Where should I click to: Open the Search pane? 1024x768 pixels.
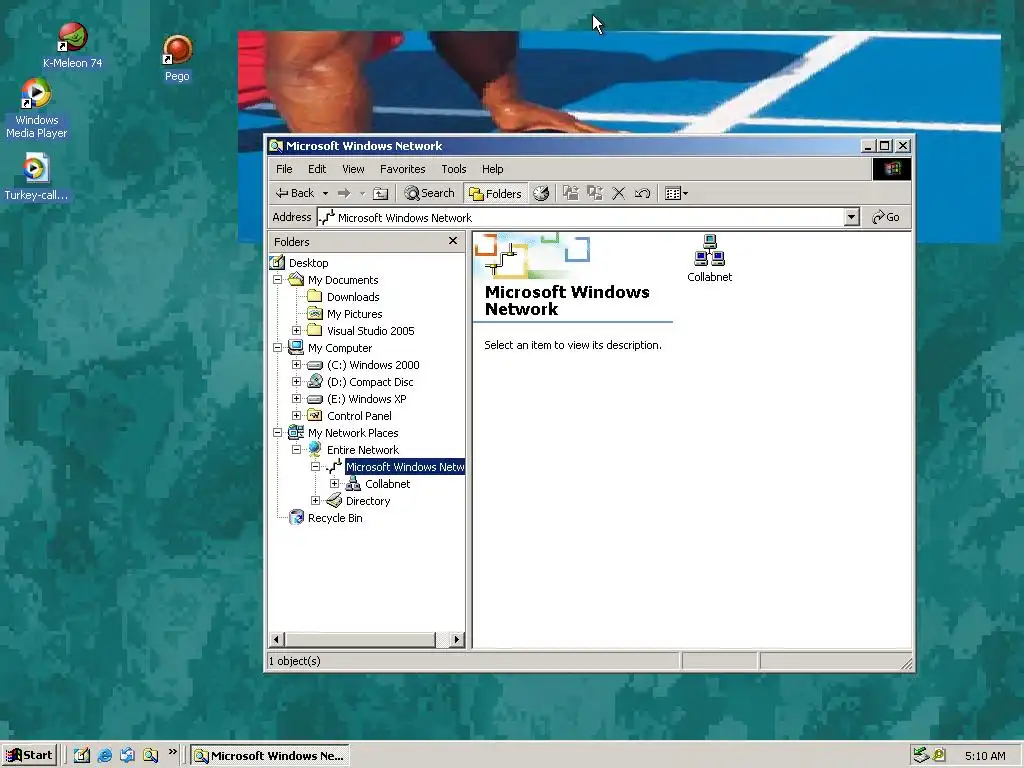pos(429,193)
